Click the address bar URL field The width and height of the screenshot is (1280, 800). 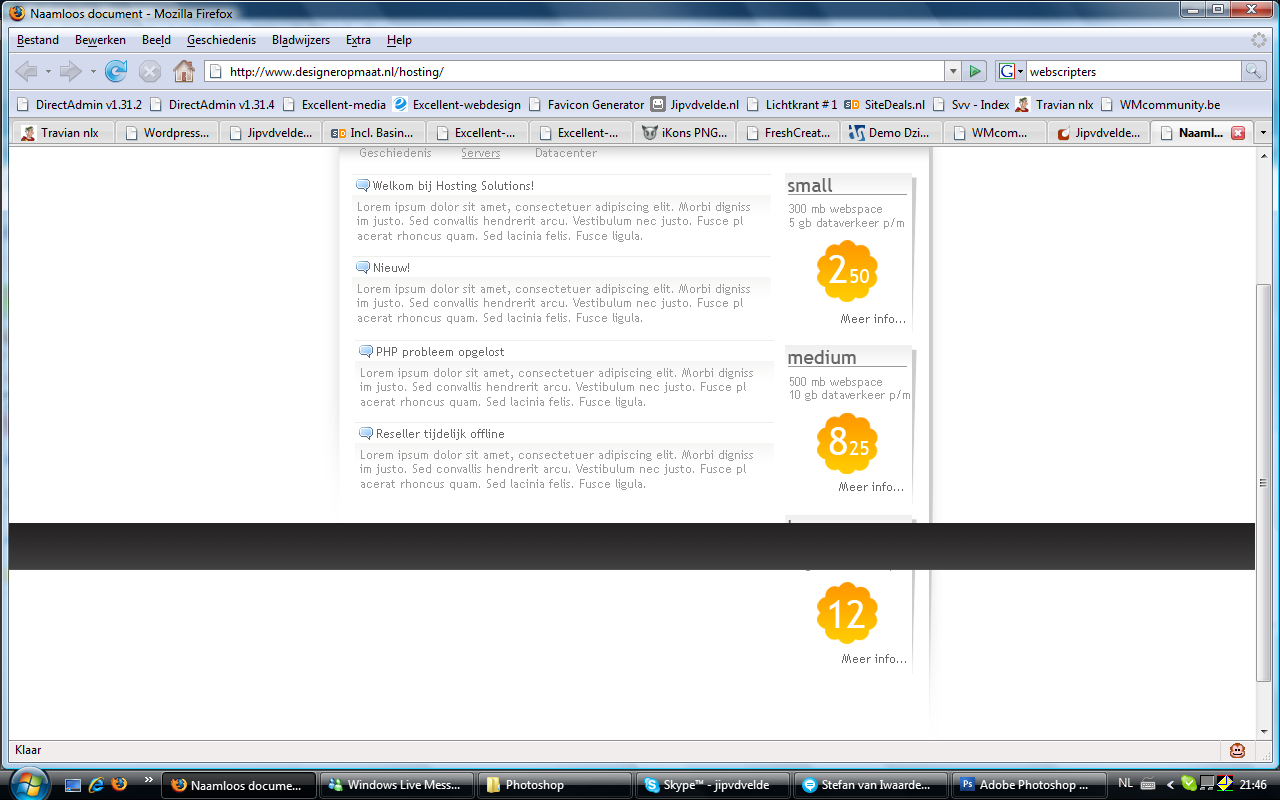pyautogui.click(x=575, y=71)
